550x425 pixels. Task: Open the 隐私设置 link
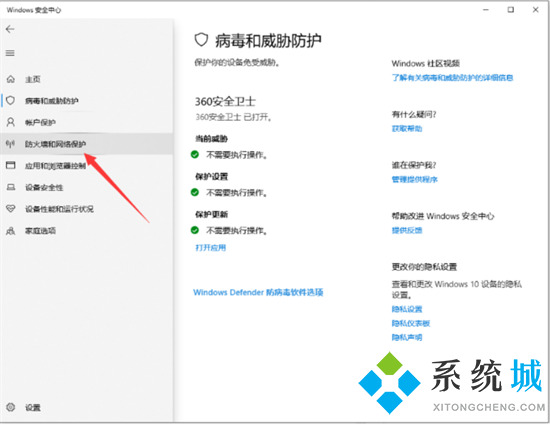click(x=407, y=309)
